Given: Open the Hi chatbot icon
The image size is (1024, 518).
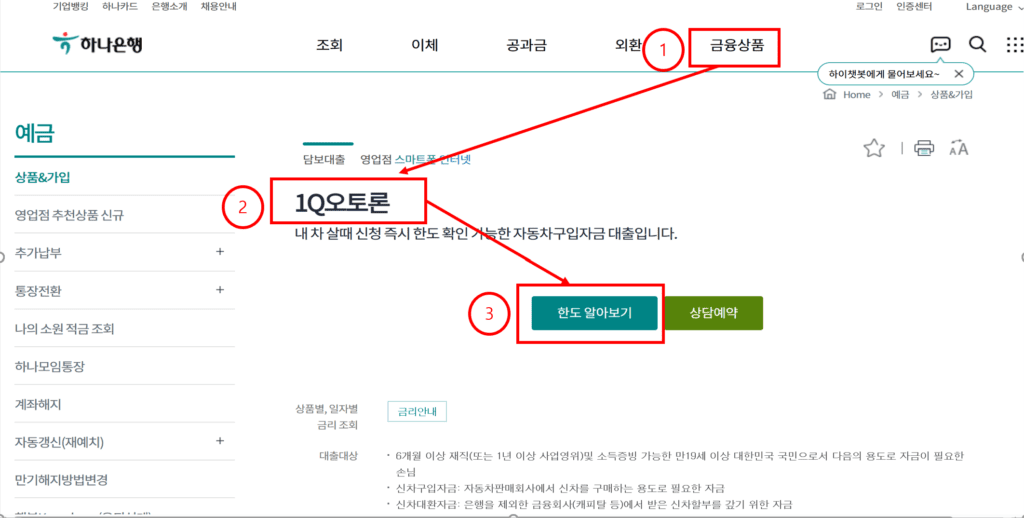Looking at the screenshot, I should [x=940, y=44].
